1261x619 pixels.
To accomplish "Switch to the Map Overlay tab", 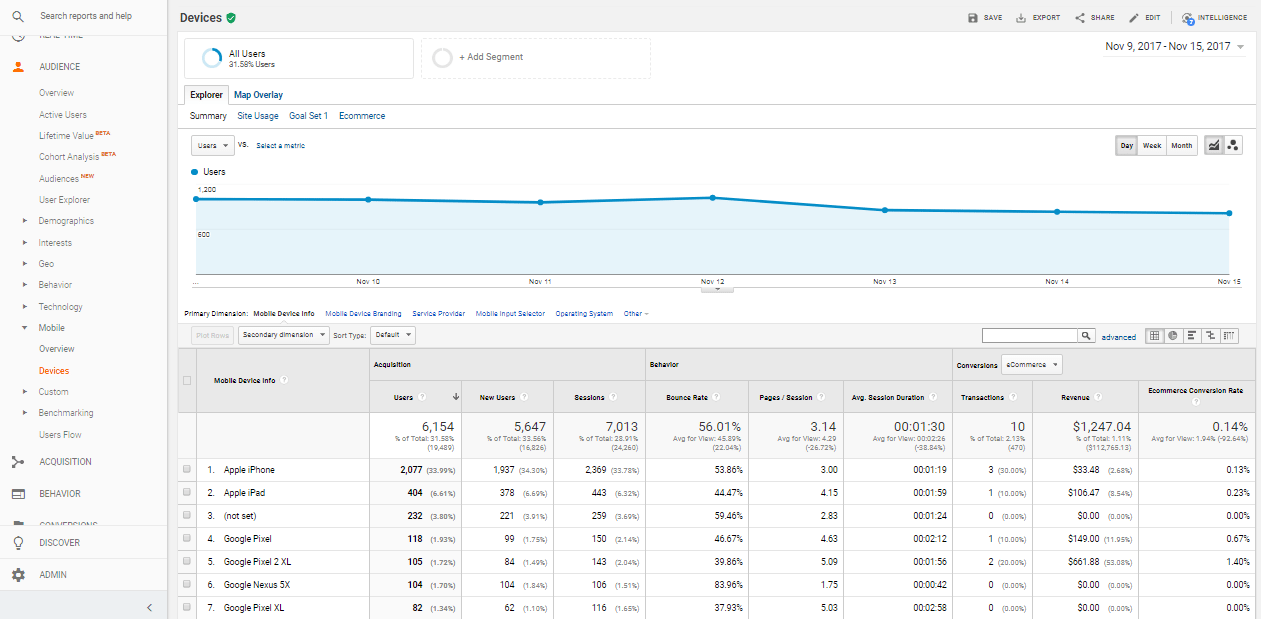I will [258, 95].
